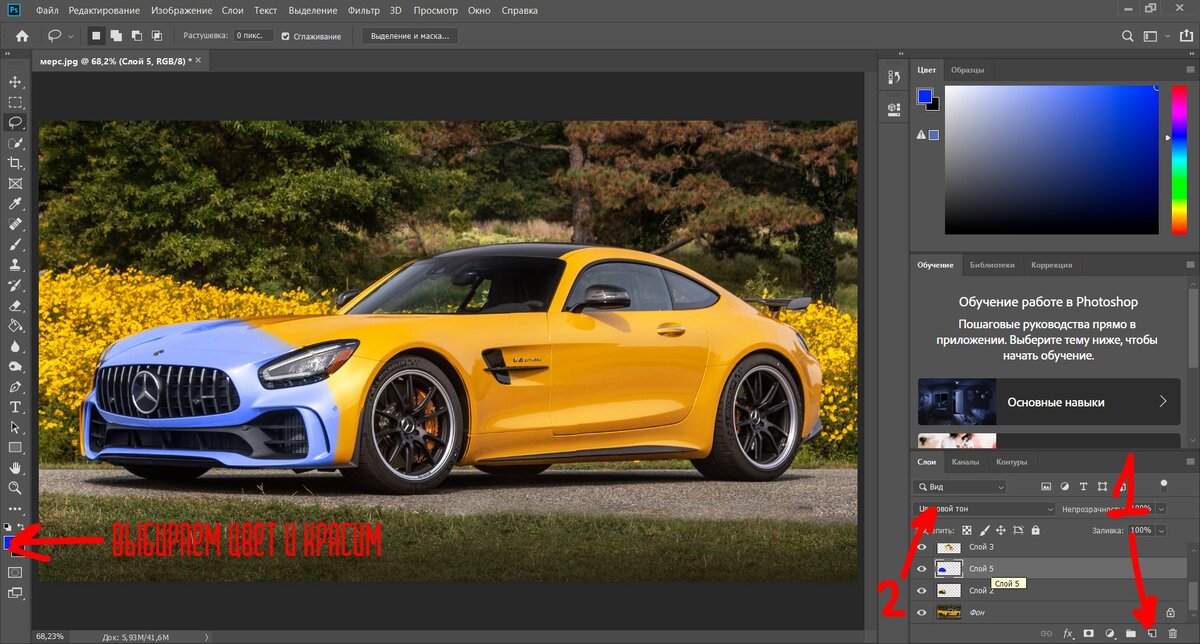Switch to the Каналы tab
Viewport: 1200px width, 644px height.
pyautogui.click(x=965, y=462)
